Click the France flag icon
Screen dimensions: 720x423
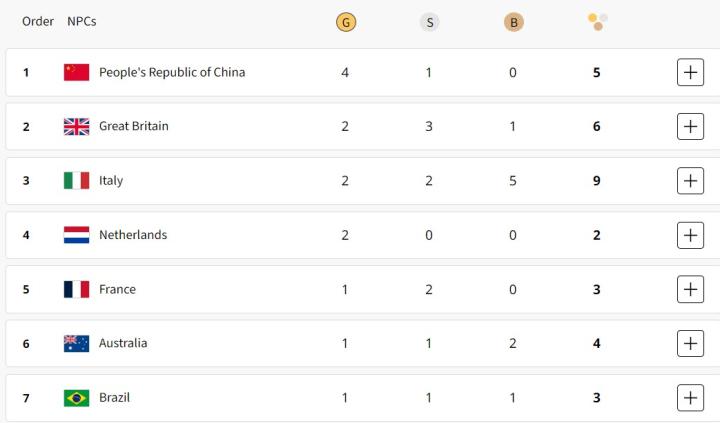pyautogui.click(x=77, y=289)
